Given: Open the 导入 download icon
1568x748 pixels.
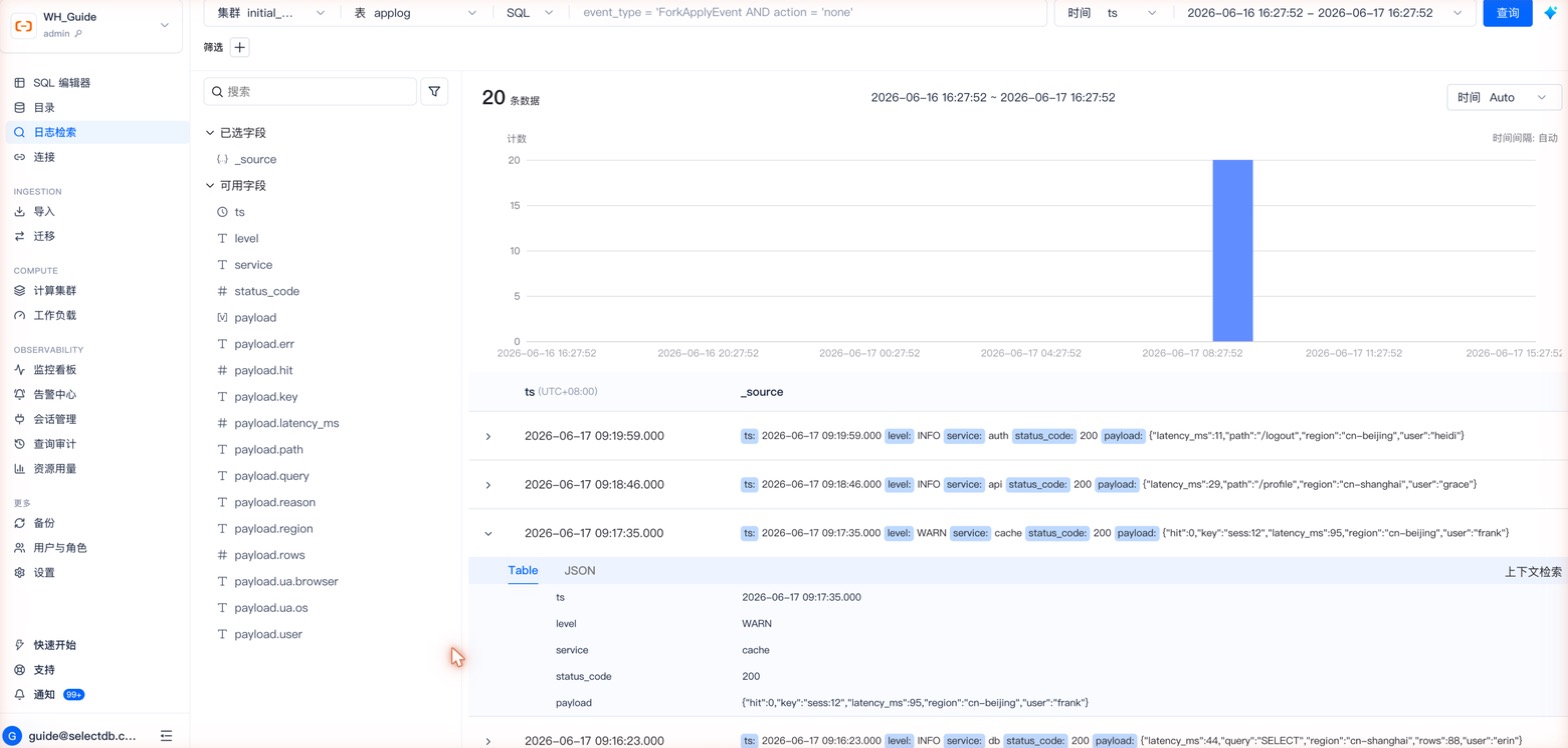Looking at the screenshot, I should click(19, 211).
